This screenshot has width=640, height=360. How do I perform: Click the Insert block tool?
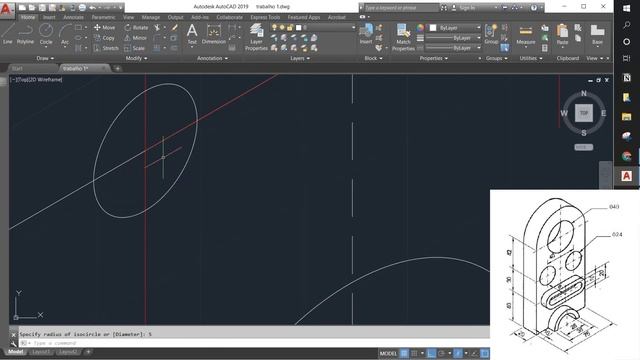tap(366, 34)
